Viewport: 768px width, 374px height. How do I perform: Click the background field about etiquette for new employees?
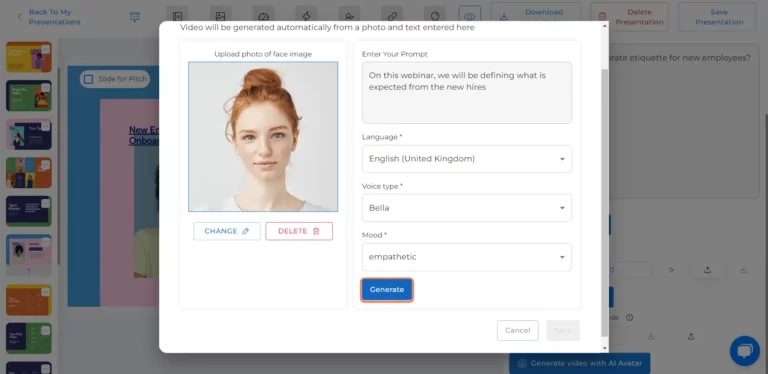tap(684, 122)
